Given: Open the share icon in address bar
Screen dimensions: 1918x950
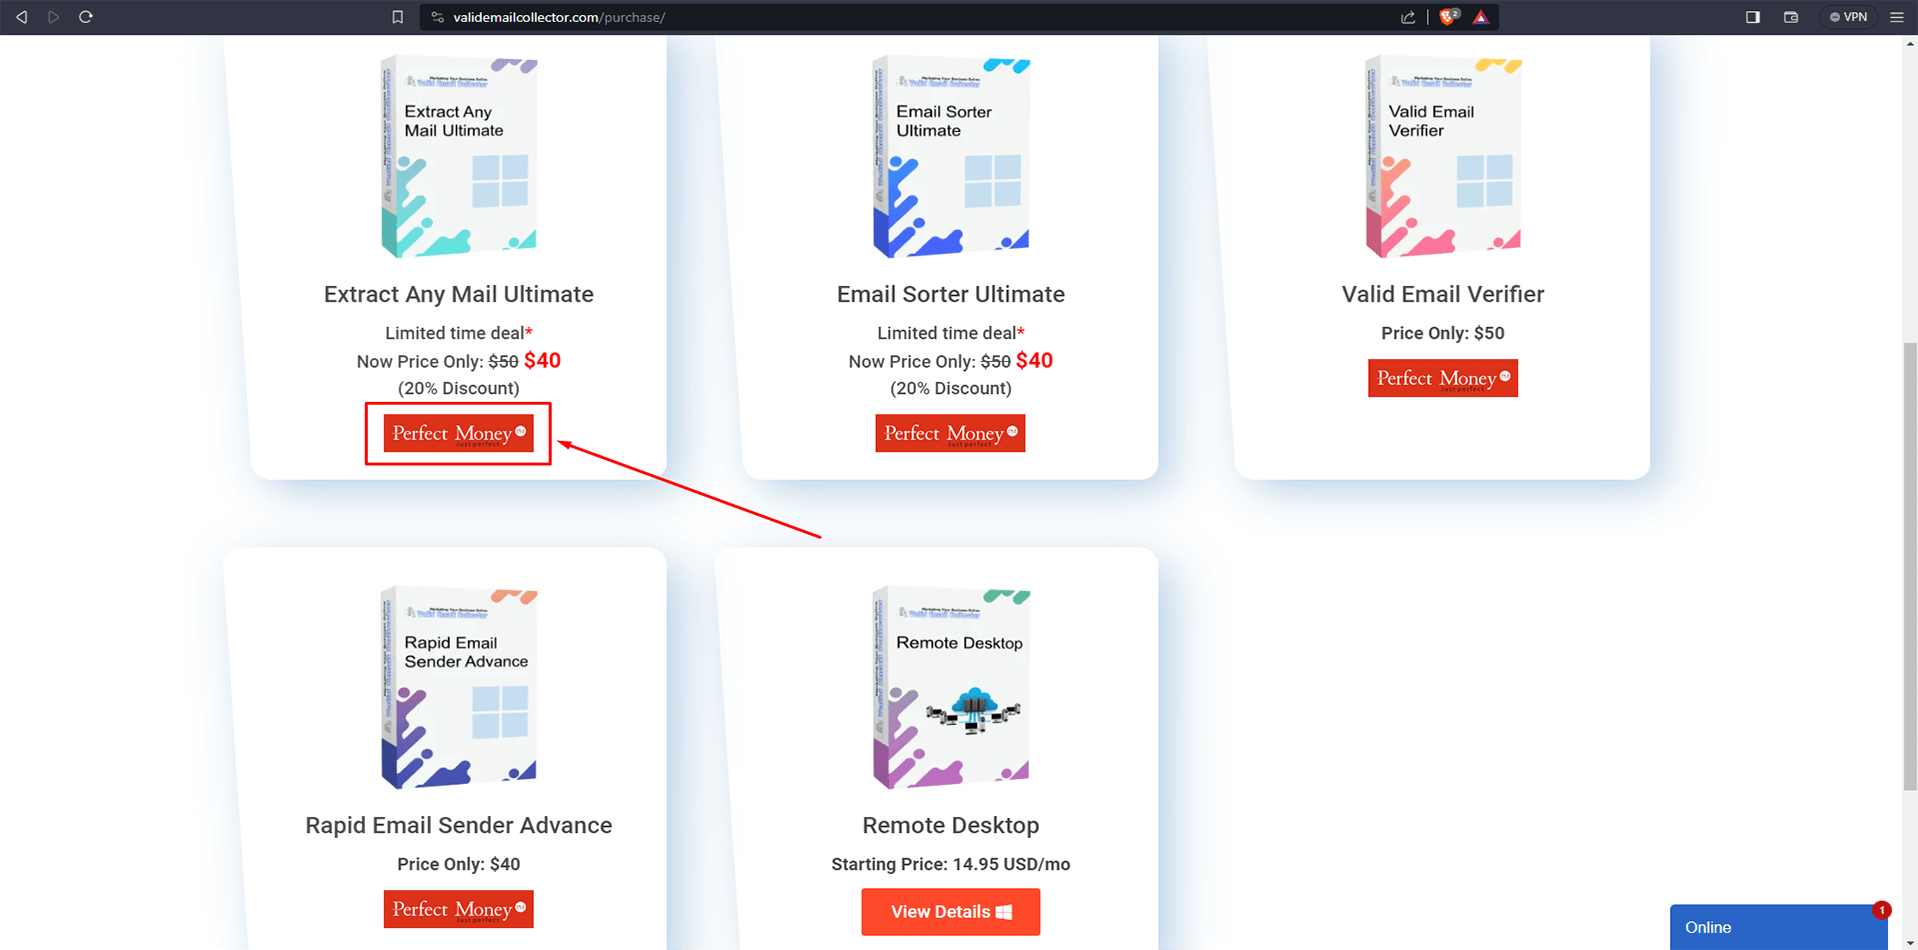Looking at the screenshot, I should [1408, 17].
